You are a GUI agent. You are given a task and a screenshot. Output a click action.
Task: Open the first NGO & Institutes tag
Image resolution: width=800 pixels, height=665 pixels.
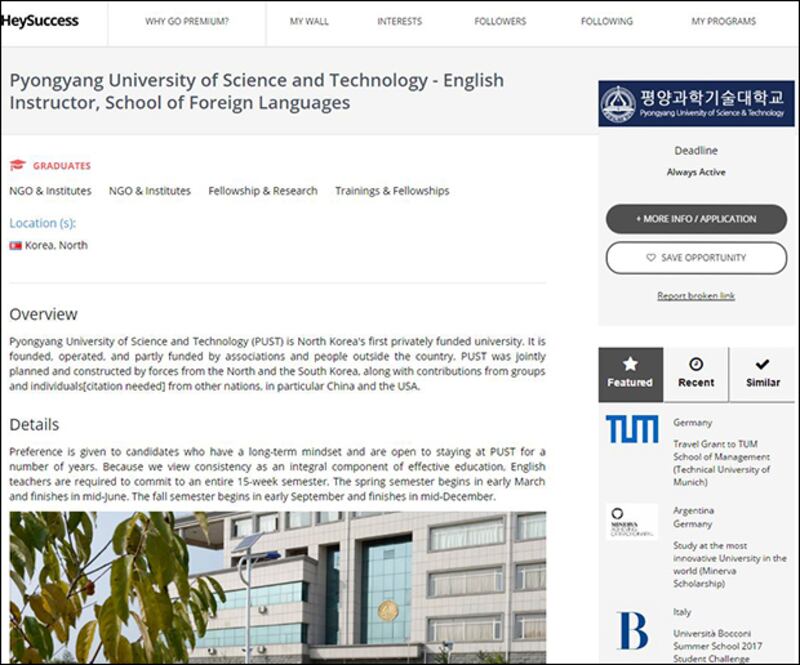pyautogui.click(x=51, y=191)
